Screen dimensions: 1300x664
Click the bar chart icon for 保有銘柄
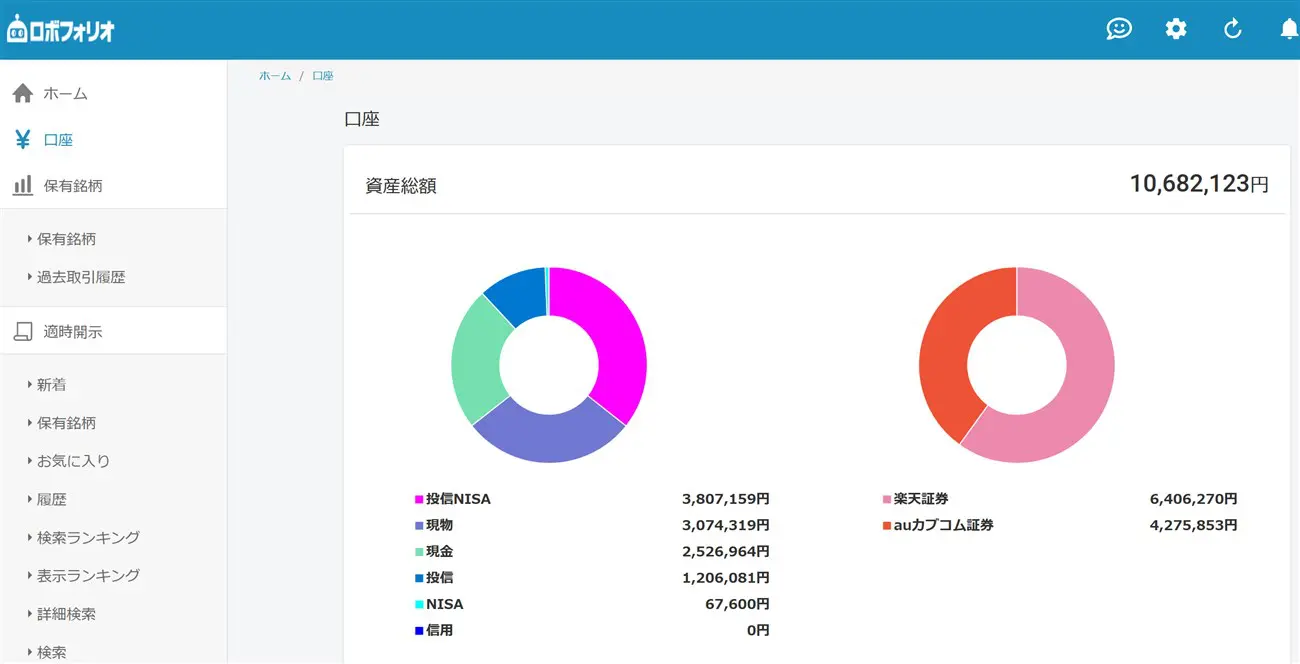coord(22,186)
